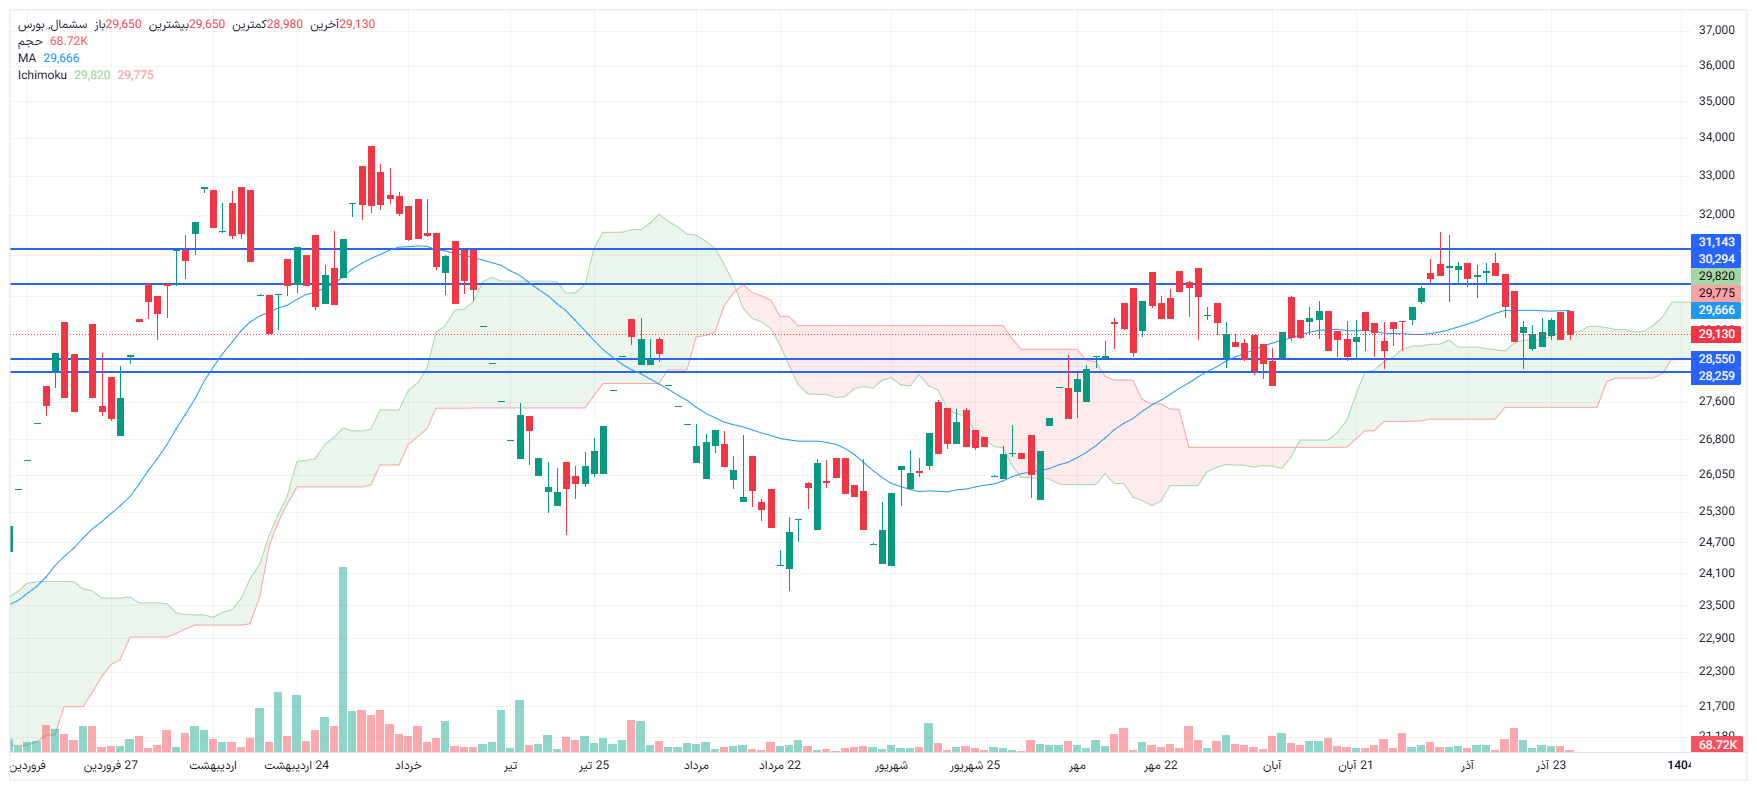Click the 28,259 blue price label
This screenshot has height=790, width=1757.
[x=1716, y=376]
